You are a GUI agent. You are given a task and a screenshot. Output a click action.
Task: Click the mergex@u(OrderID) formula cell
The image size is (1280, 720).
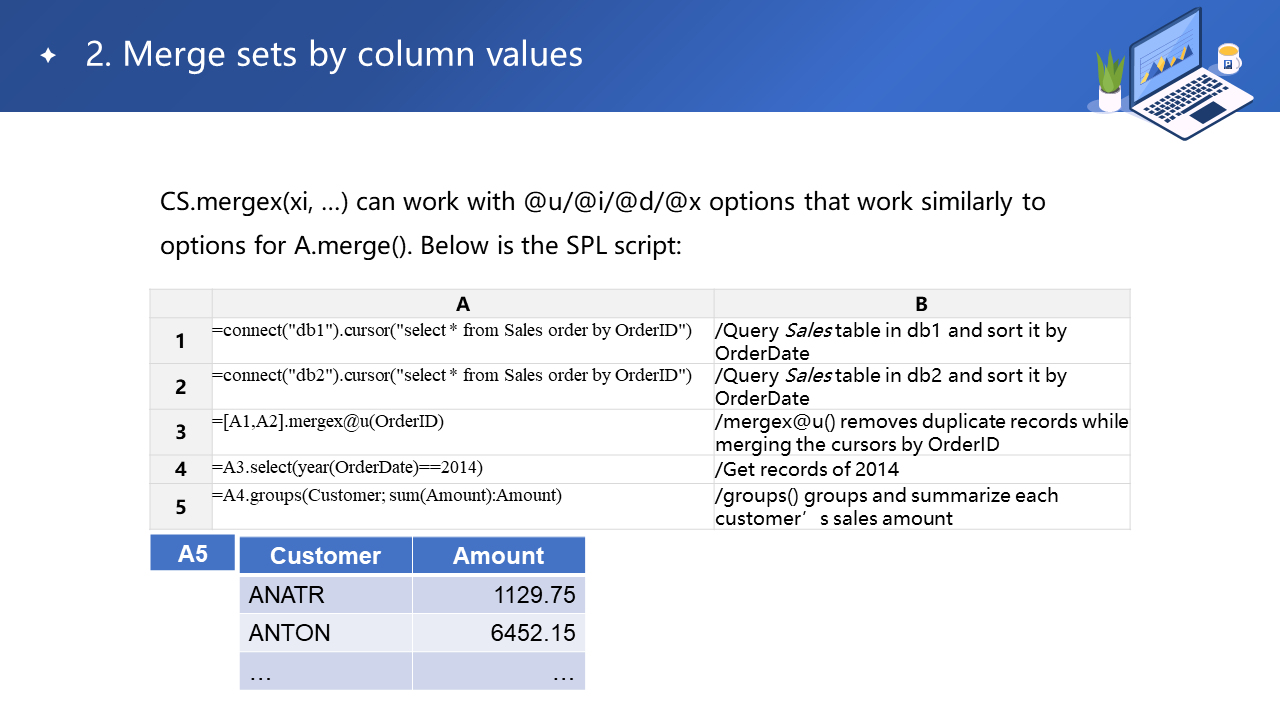pos(328,422)
